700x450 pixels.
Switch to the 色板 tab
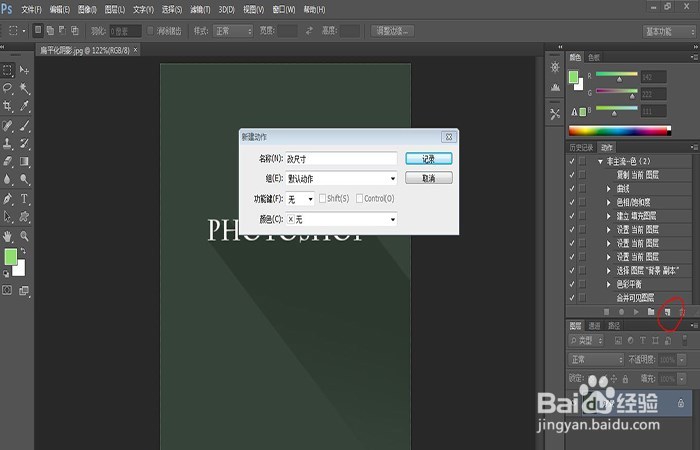pyautogui.click(x=594, y=57)
